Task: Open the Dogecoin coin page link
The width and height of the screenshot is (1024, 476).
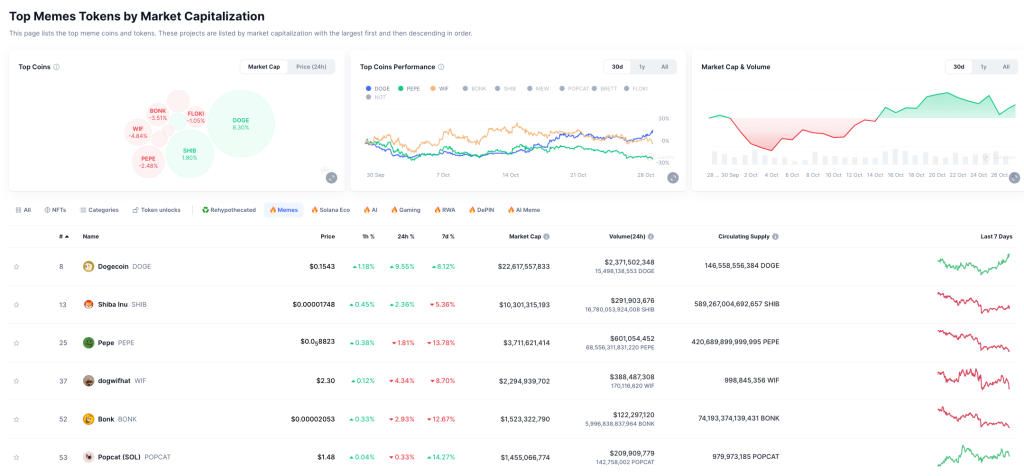Action: [x=113, y=267]
